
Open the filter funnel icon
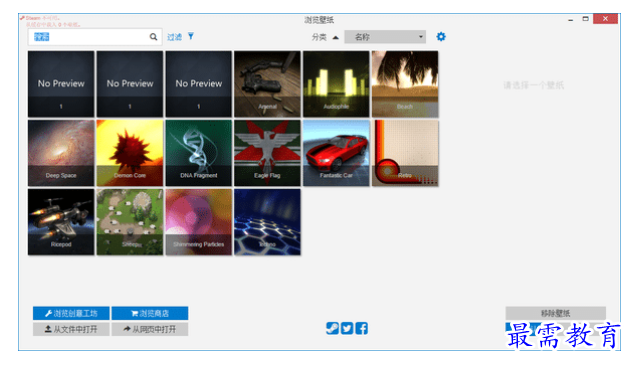point(191,36)
